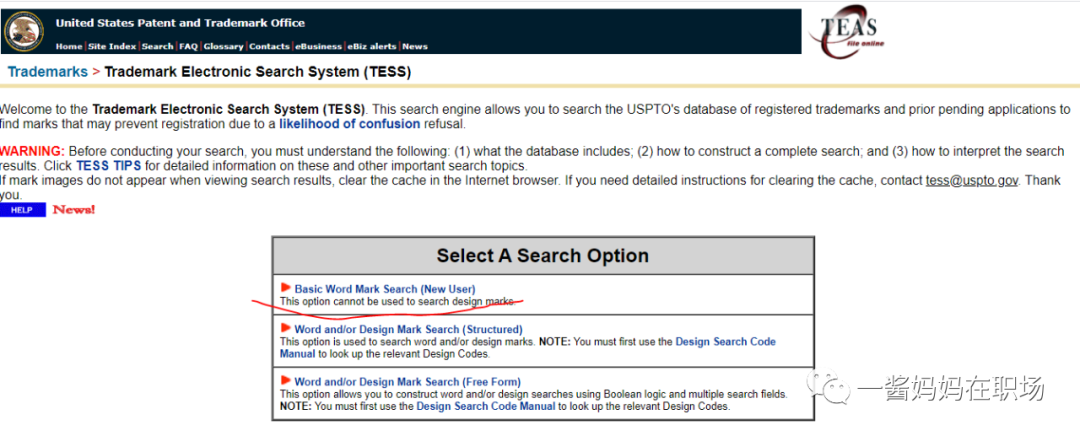Click the red arrow beside Free Form search option
The width and height of the screenshot is (1080, 436).
(286, 380)
